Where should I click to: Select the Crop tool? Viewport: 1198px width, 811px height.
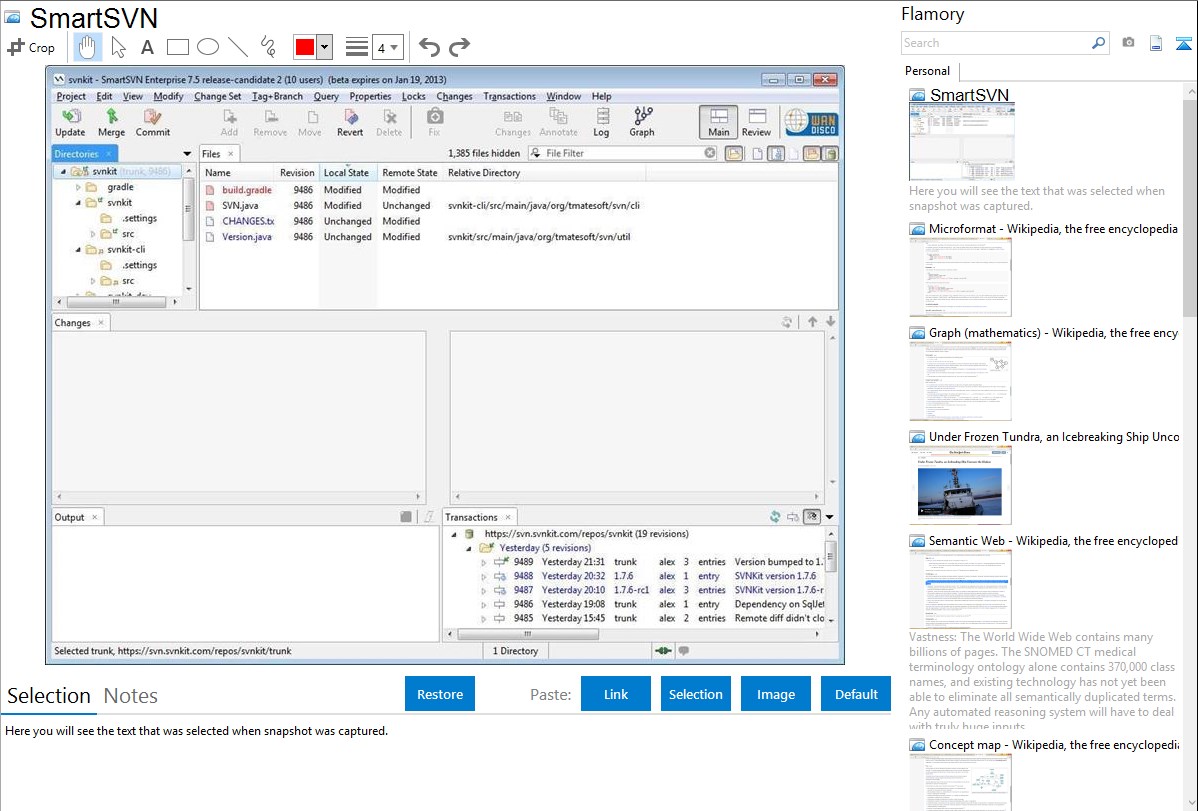[31, 47]
